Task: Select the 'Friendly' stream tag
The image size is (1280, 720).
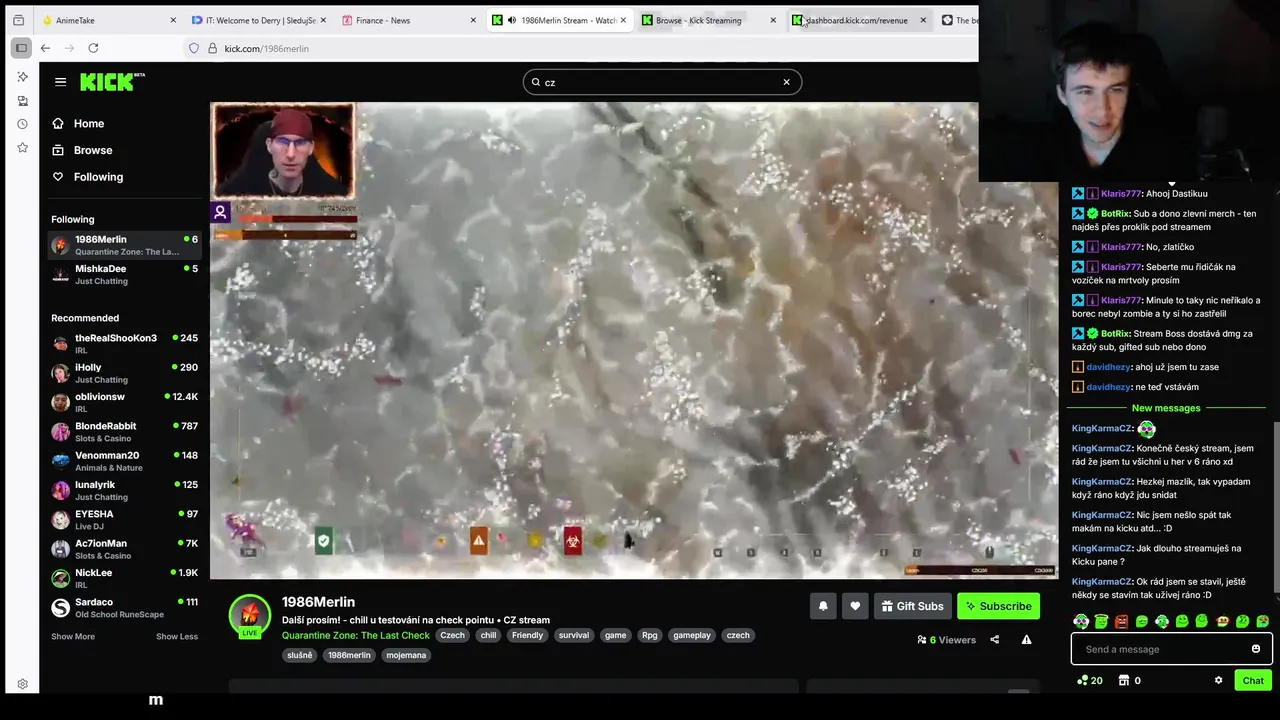Action: (x=527, y=635)
